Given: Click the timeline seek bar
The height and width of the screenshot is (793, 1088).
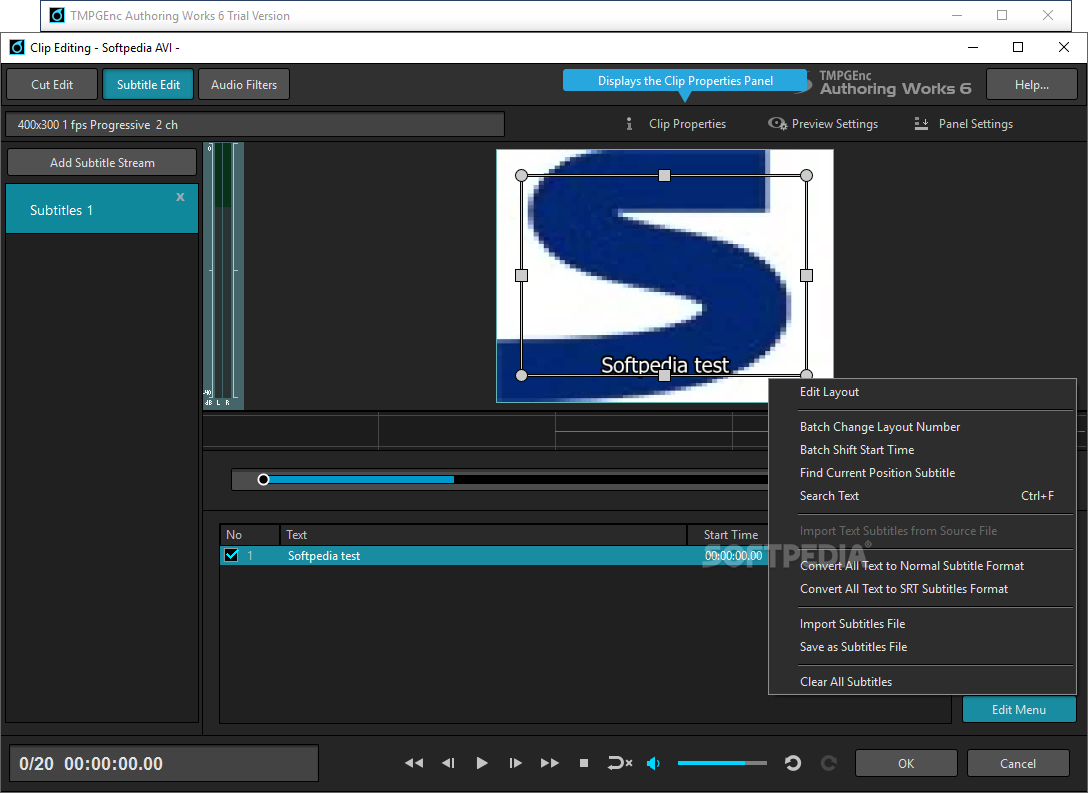Looking at the screenshot, I should pyautogui.click(x=500, y=479).
